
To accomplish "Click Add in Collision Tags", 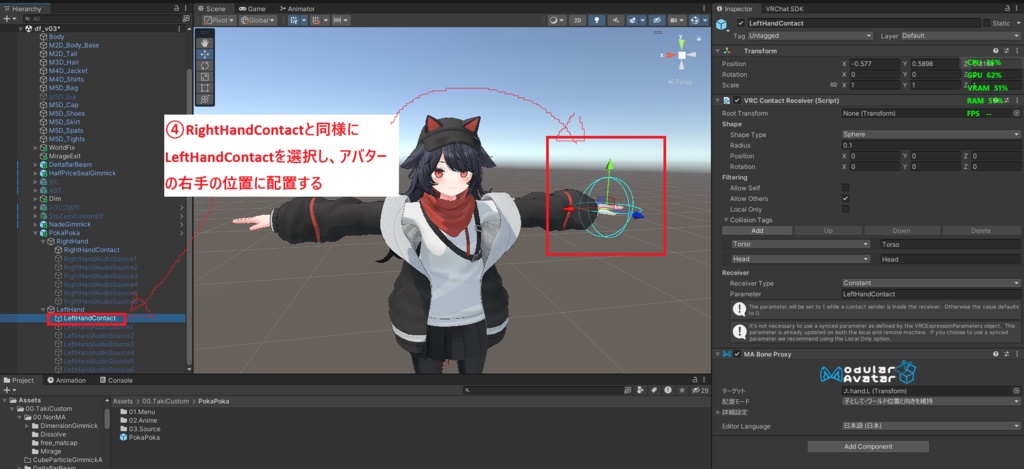I will tap(758, 231).
